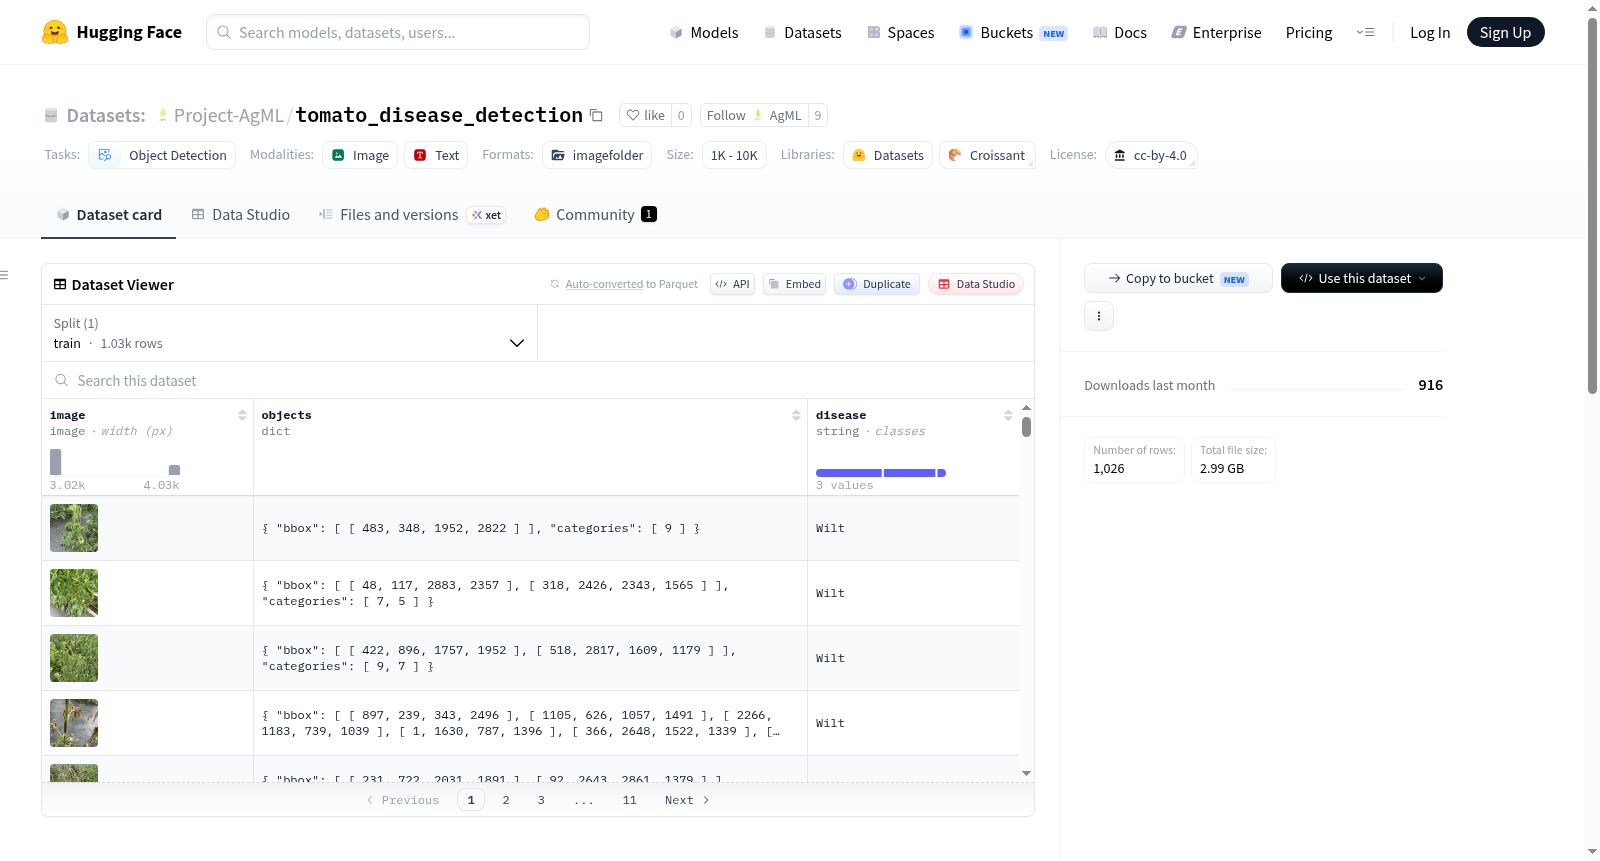Open the Pricing page
Image resolution: width=1600 pixels, height=861 pixels.
(x=1309, y=33)
